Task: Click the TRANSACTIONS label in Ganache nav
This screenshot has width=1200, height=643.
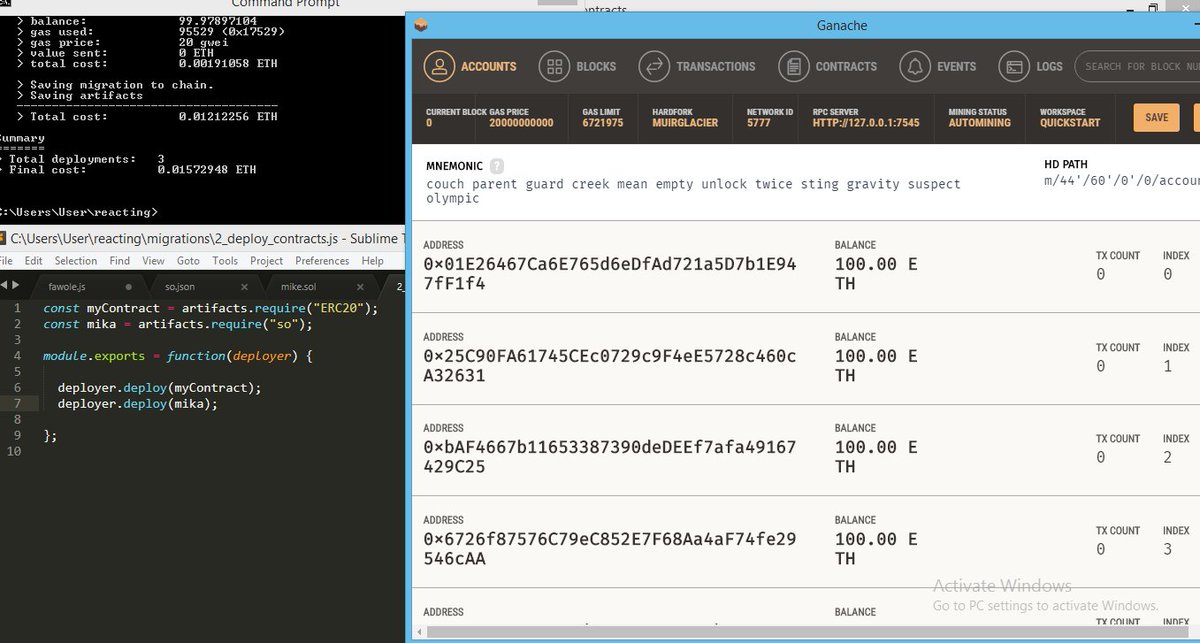Action: 716,66
